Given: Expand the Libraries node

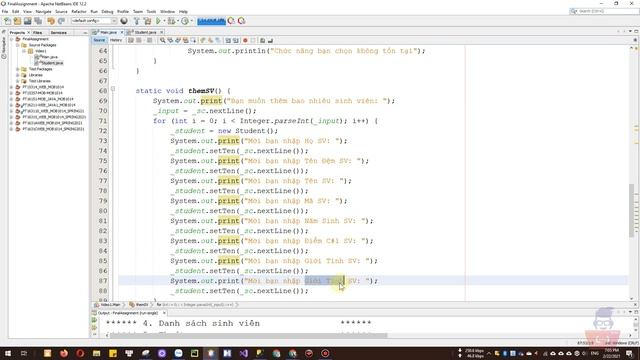Looking at the screenshot, I should [x=18, y=75].
